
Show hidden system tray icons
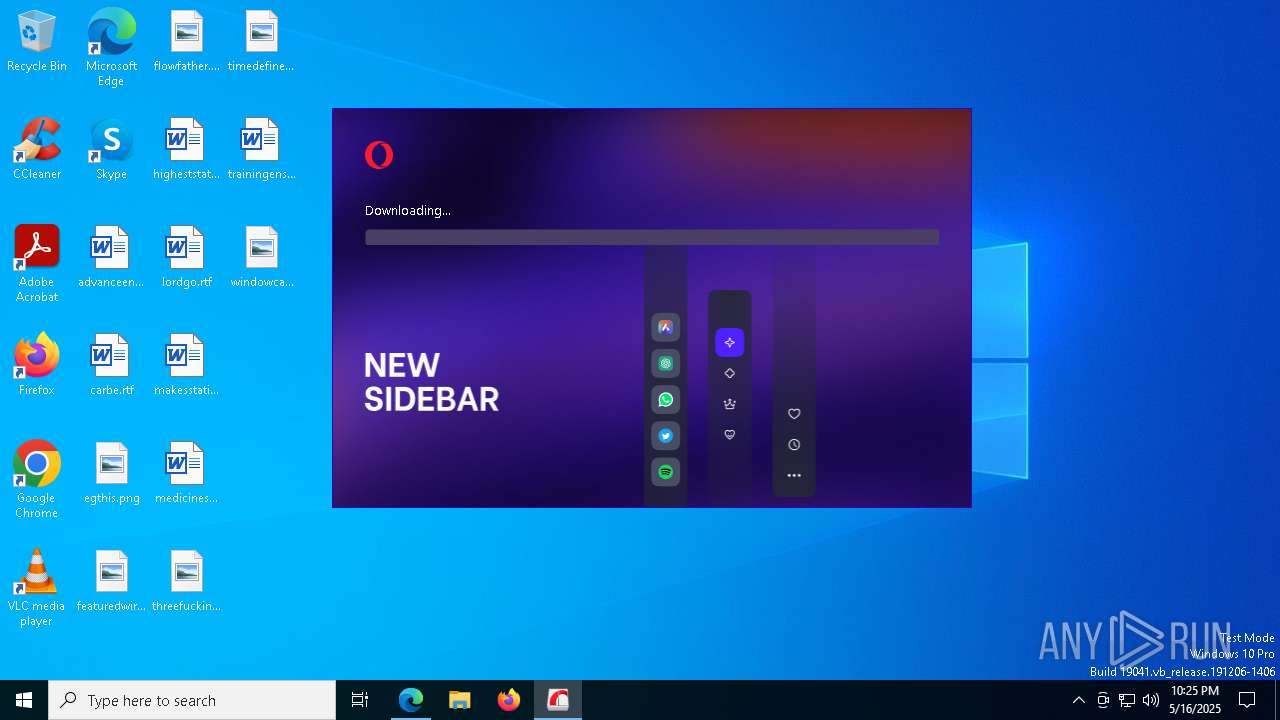pyautogui.click(x=1078, y=700)
